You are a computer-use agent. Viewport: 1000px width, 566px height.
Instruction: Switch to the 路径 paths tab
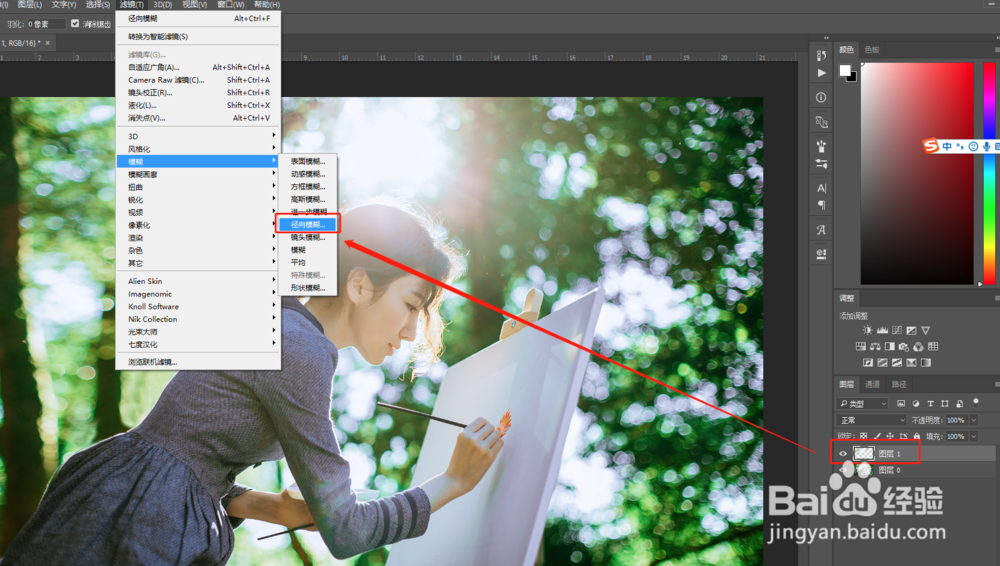[899, 384]
